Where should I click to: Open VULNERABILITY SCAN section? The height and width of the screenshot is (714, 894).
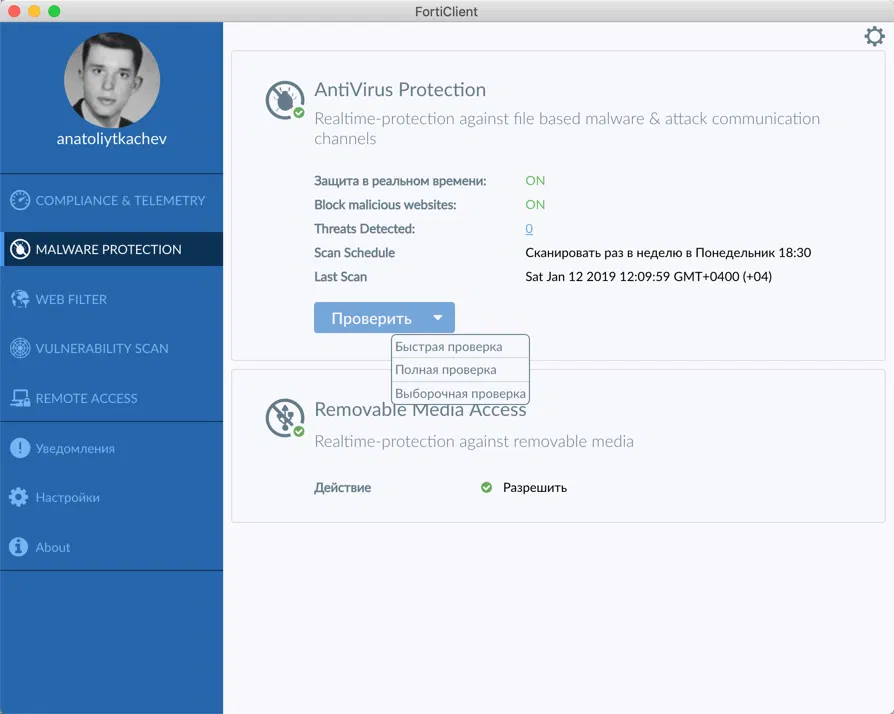tap(112, 348)
